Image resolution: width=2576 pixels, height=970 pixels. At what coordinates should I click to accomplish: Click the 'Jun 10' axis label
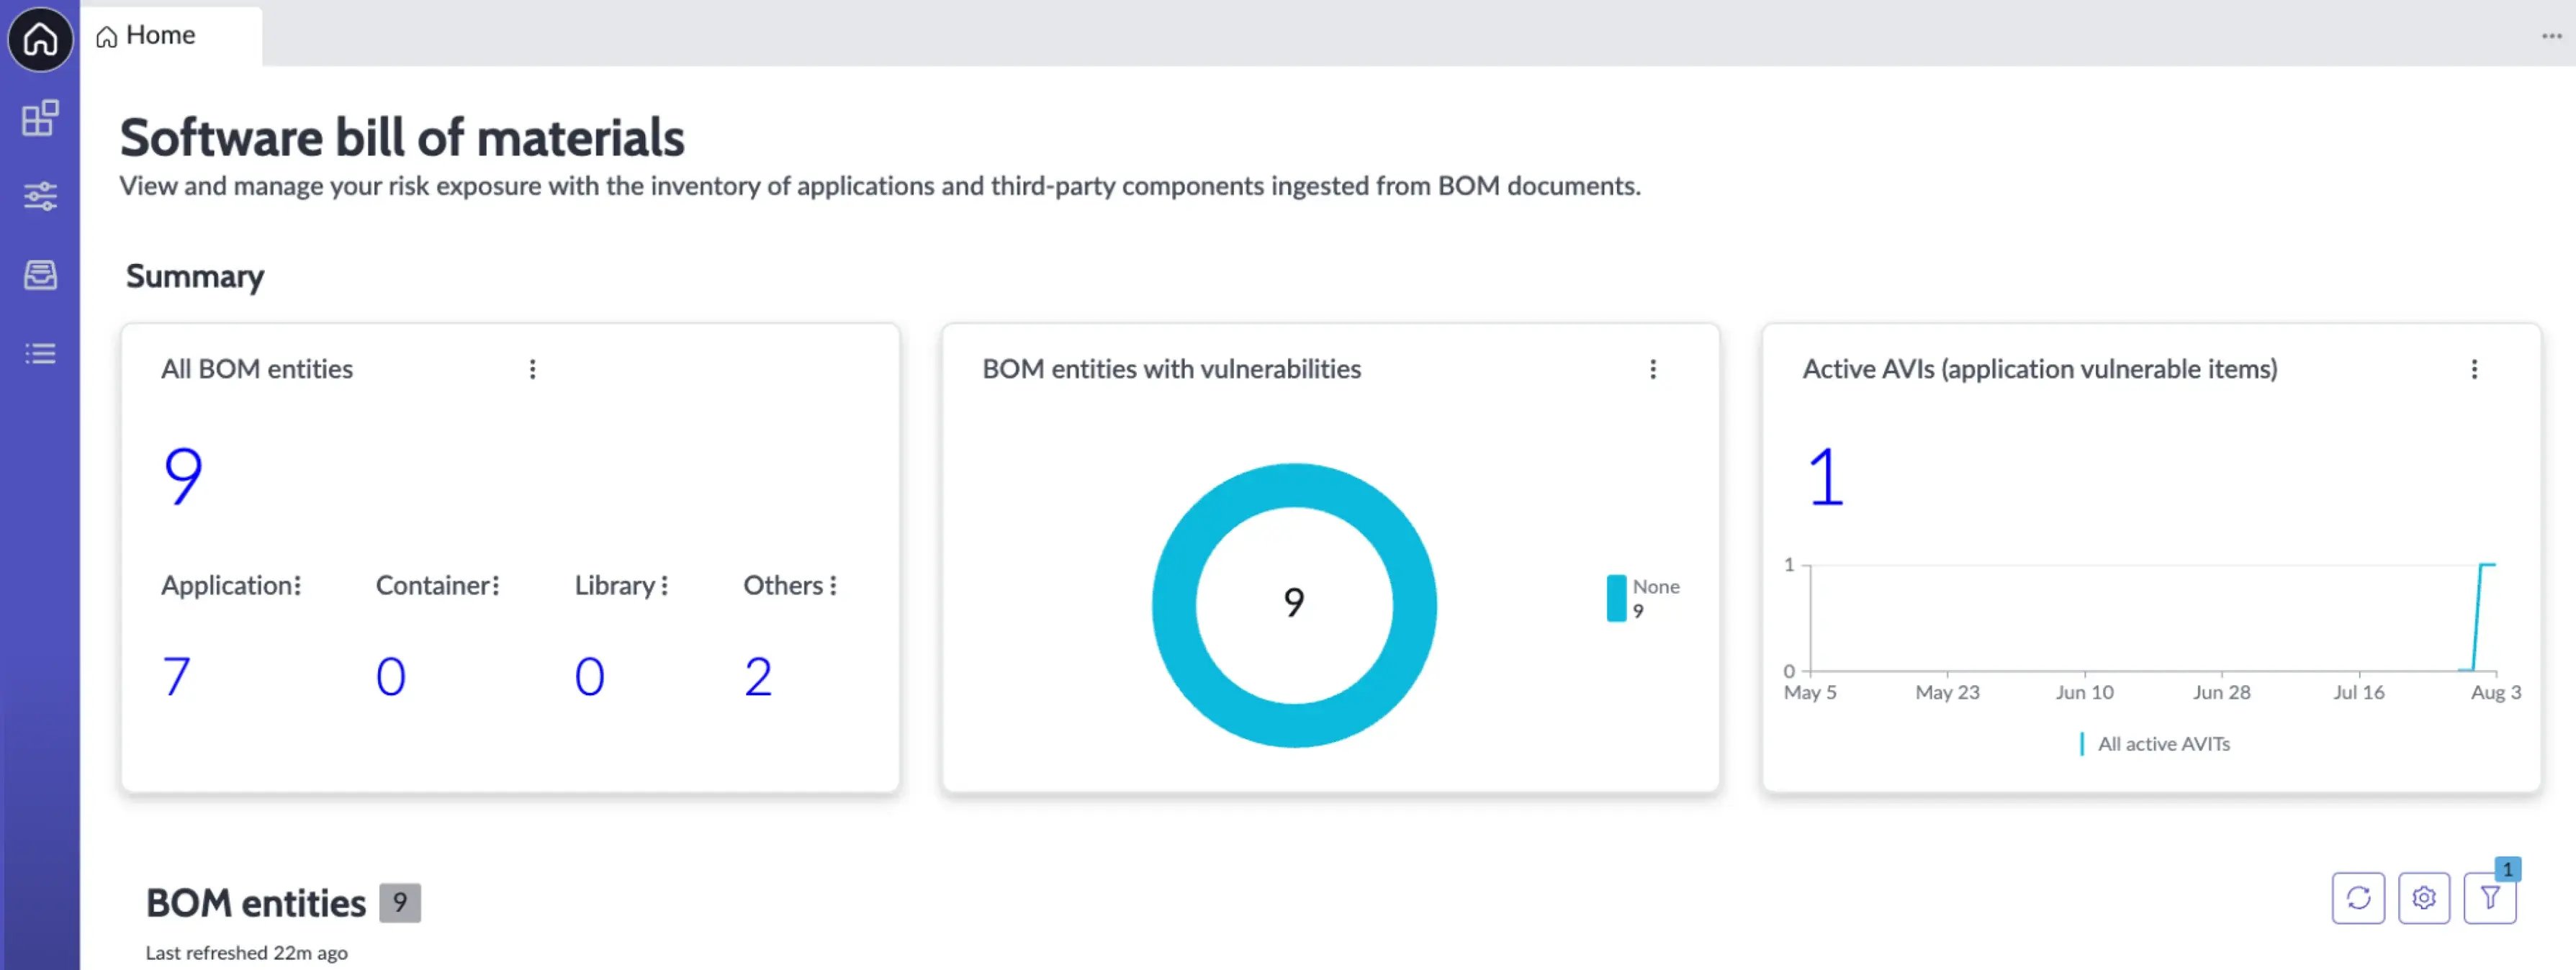point(2084,692)
